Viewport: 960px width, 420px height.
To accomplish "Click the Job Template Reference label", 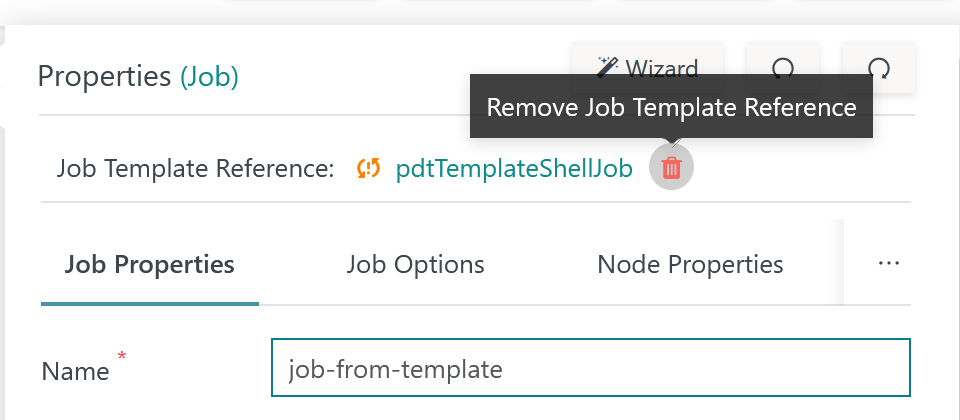I will (x=195, y=168).
